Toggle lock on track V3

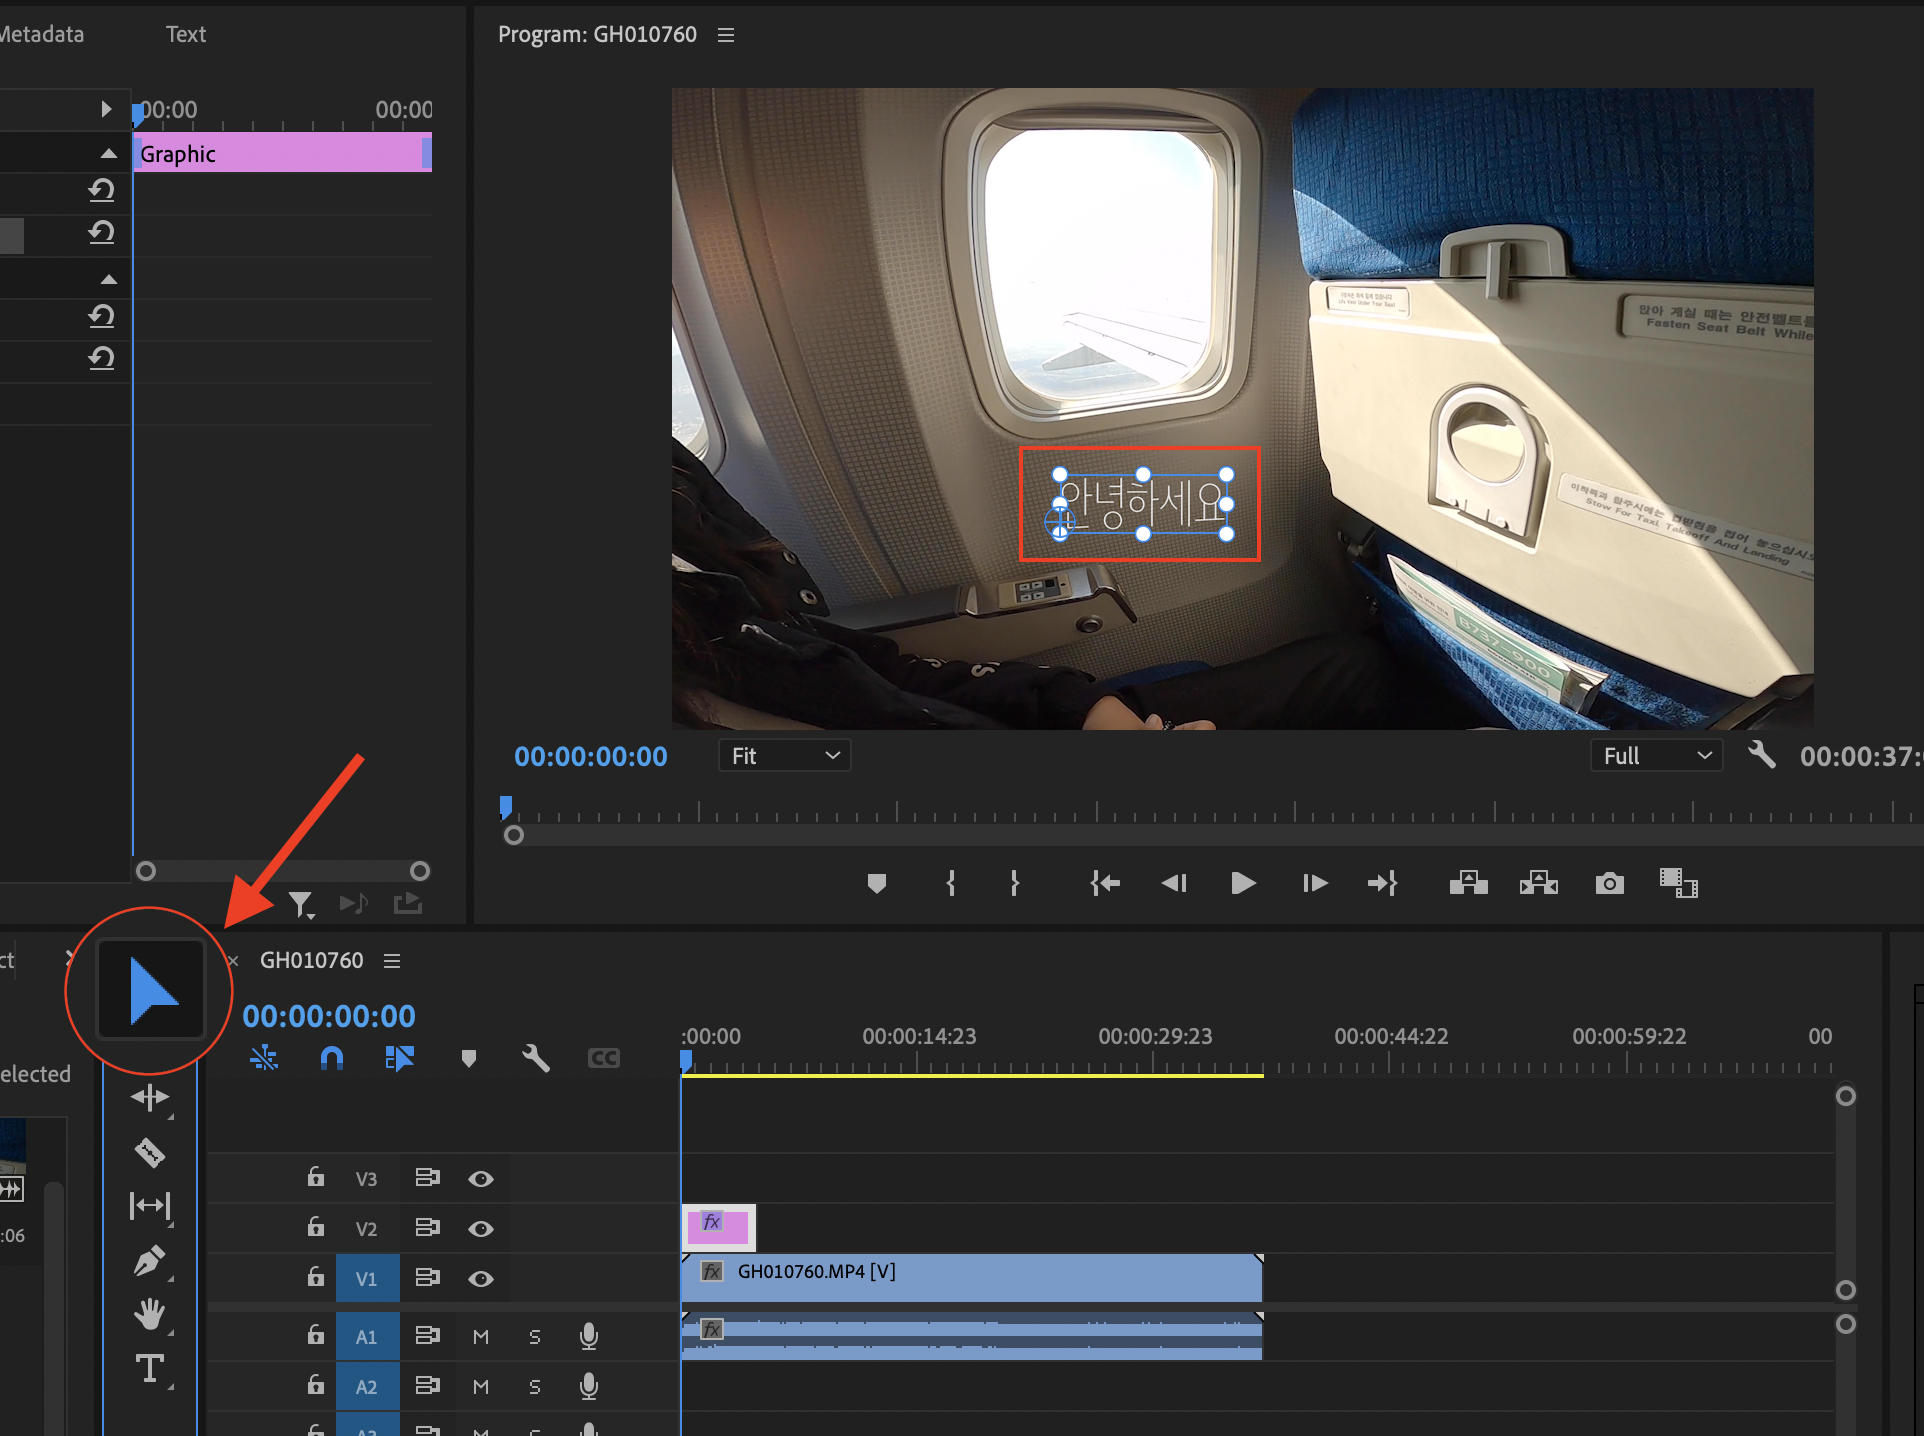point(316,1177)
